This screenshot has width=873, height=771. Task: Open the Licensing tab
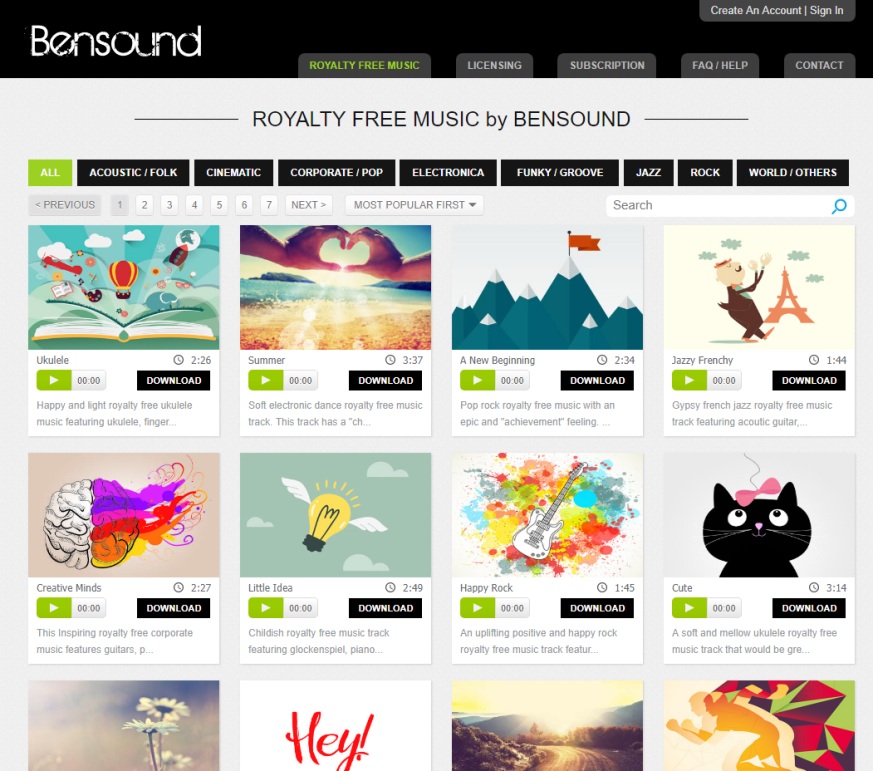tap(494, 66)
